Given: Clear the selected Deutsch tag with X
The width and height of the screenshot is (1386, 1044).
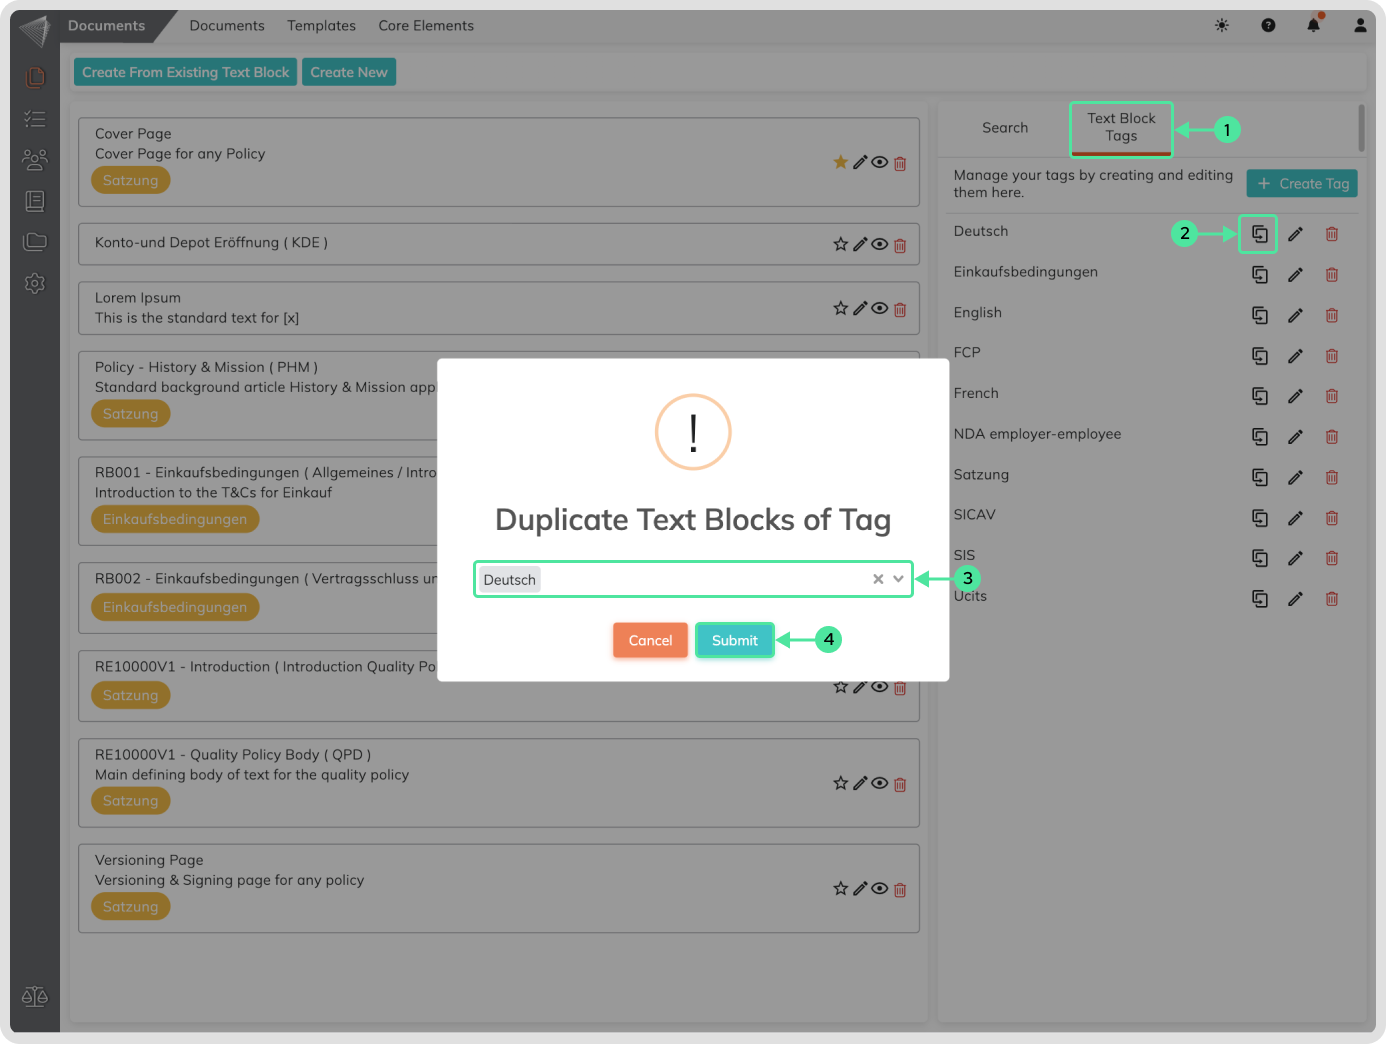Looking at the screenshot, I should (877, 579).
